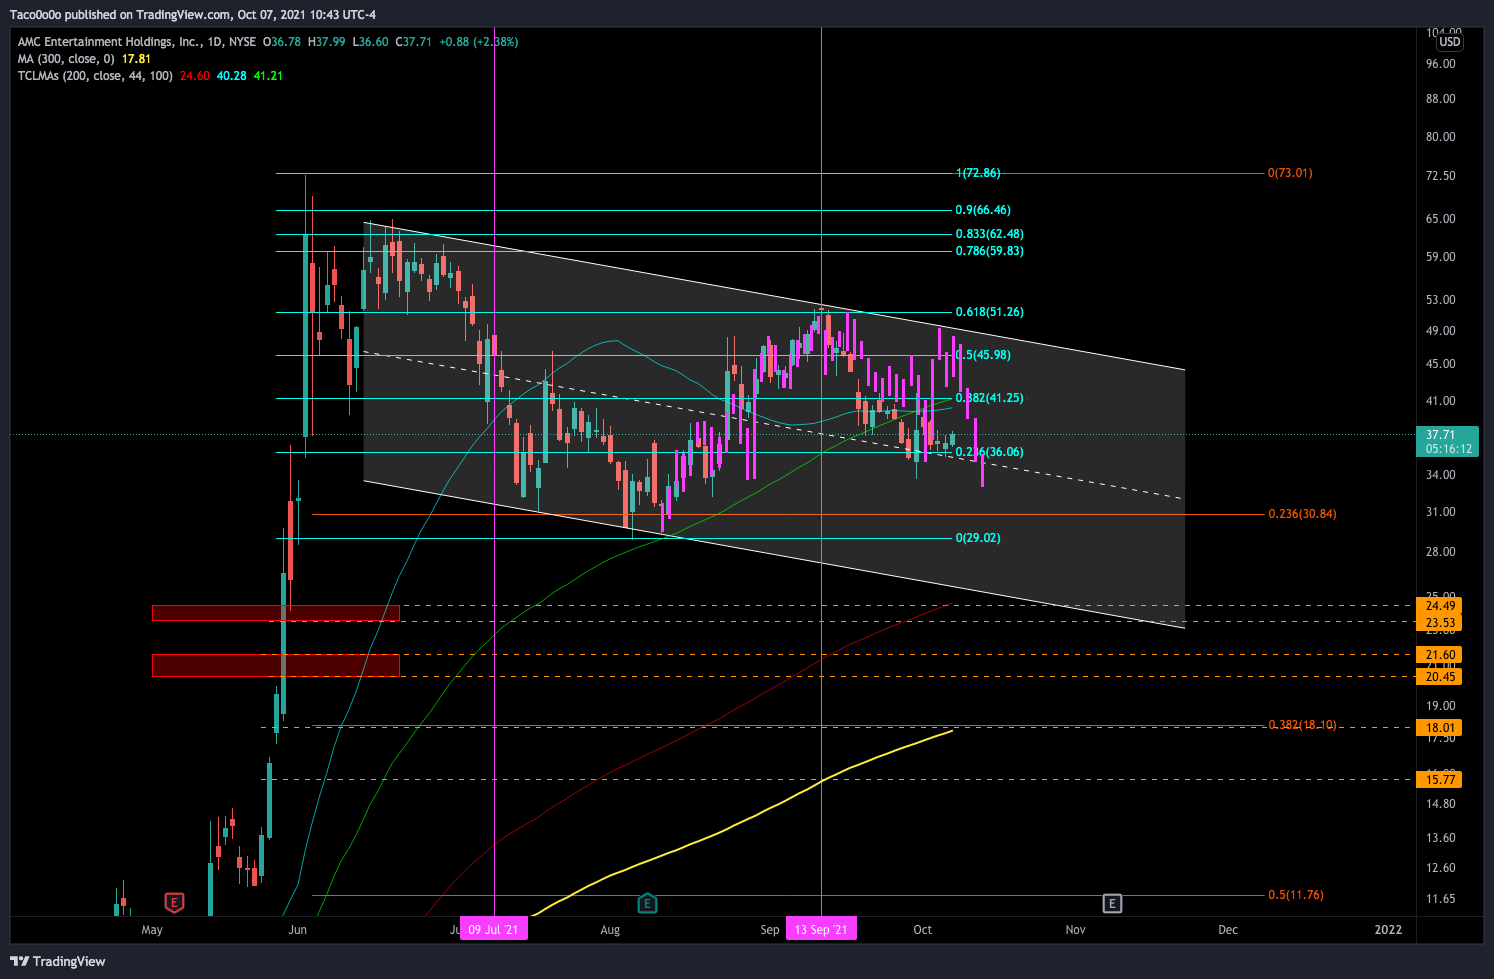Screen dimensions: 1494x979
Task: Click the TradingView logo at bottom
Action: [58, 961]
